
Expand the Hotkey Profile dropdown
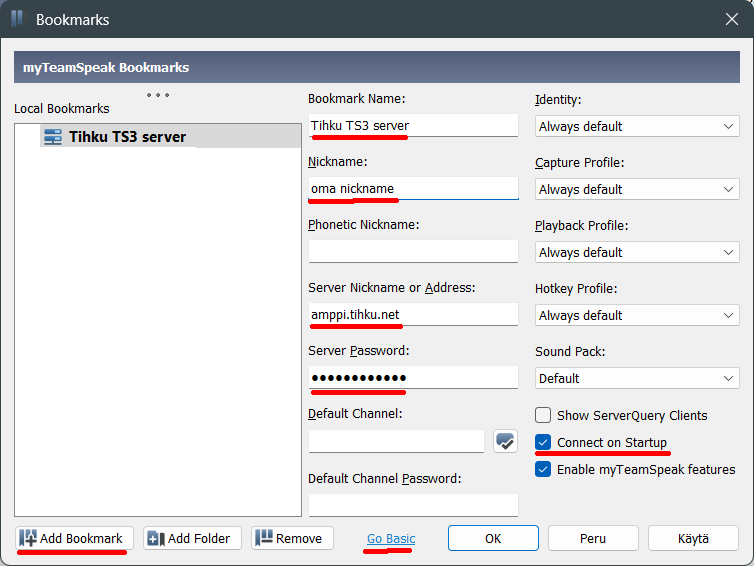point(637,315)
